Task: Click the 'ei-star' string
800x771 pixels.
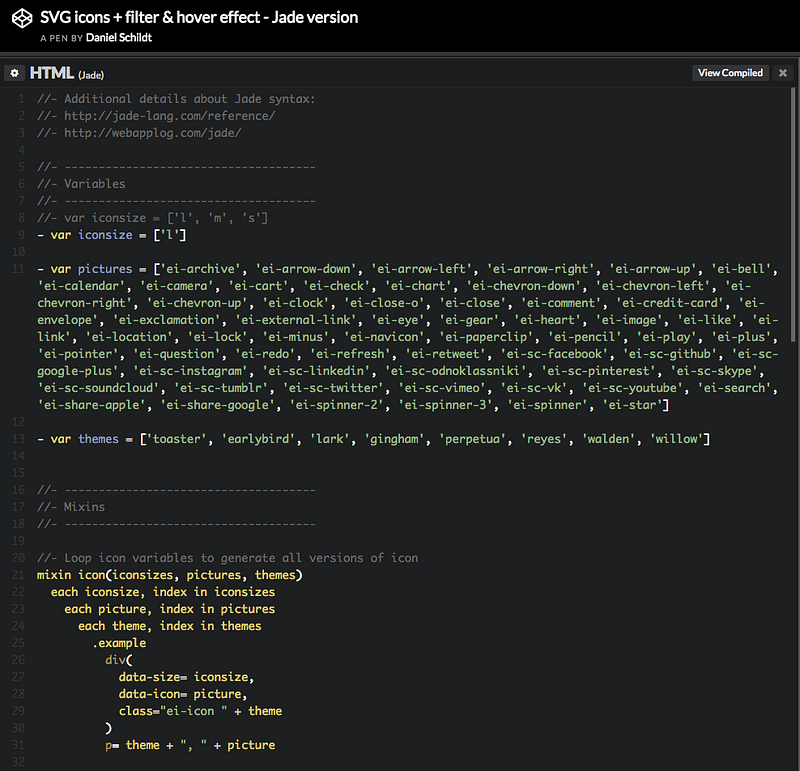Action: tap(632, 405)
